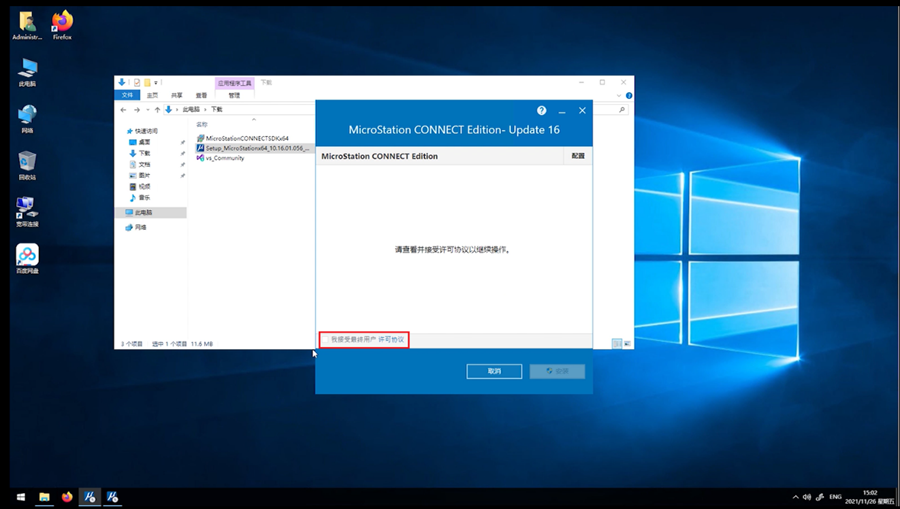This screenshot has width=900, height=509.
Task: Open the 此电脑 desktop icon
Action: coord(27,72)
